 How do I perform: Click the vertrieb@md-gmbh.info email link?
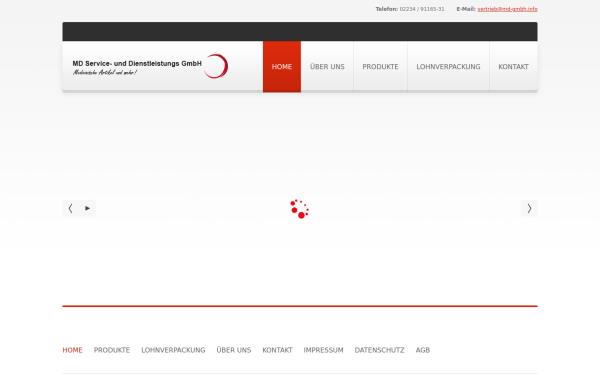(507, 9)
